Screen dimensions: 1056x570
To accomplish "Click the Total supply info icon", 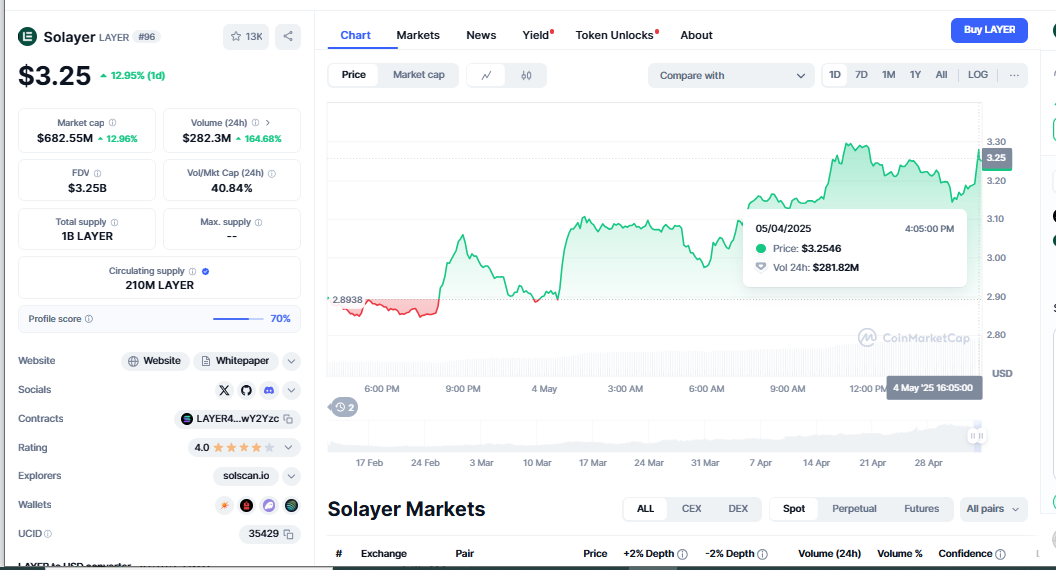I will 114,222.
